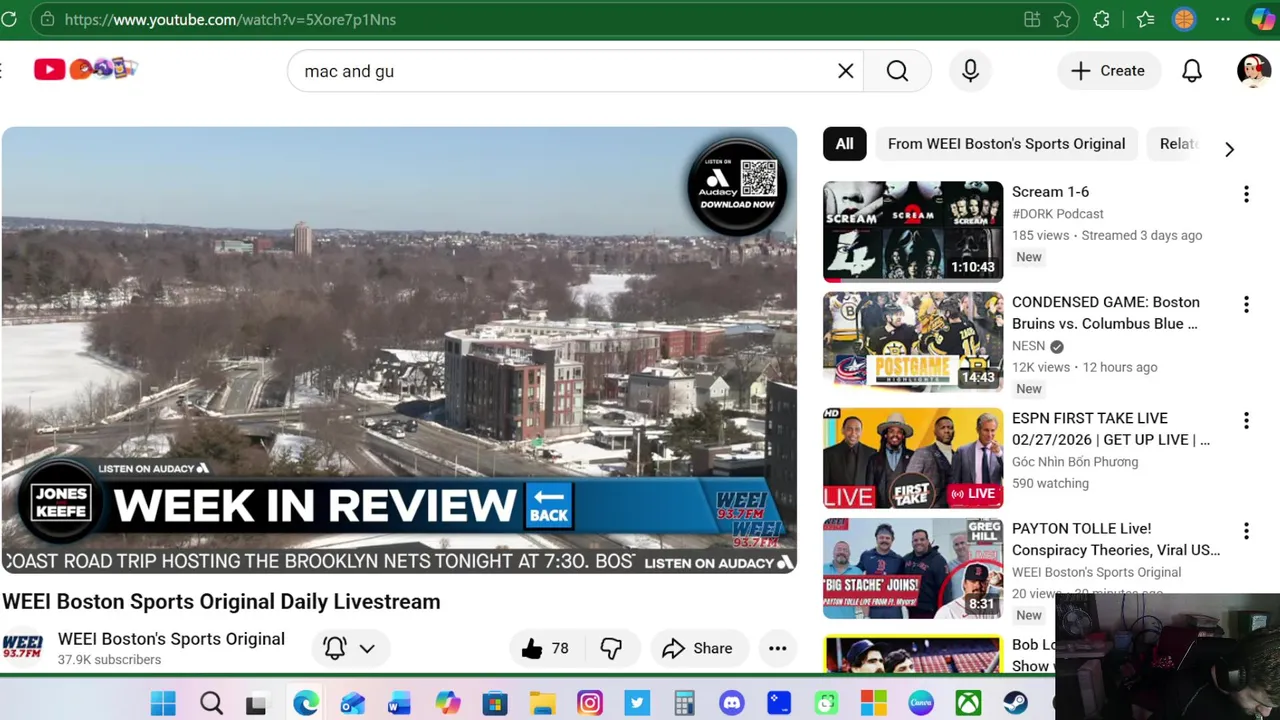Viewport: 1280px width, 720px height.
Task: Open CONDENSED GAME Bruins video title
Action: pos(1105,313)
